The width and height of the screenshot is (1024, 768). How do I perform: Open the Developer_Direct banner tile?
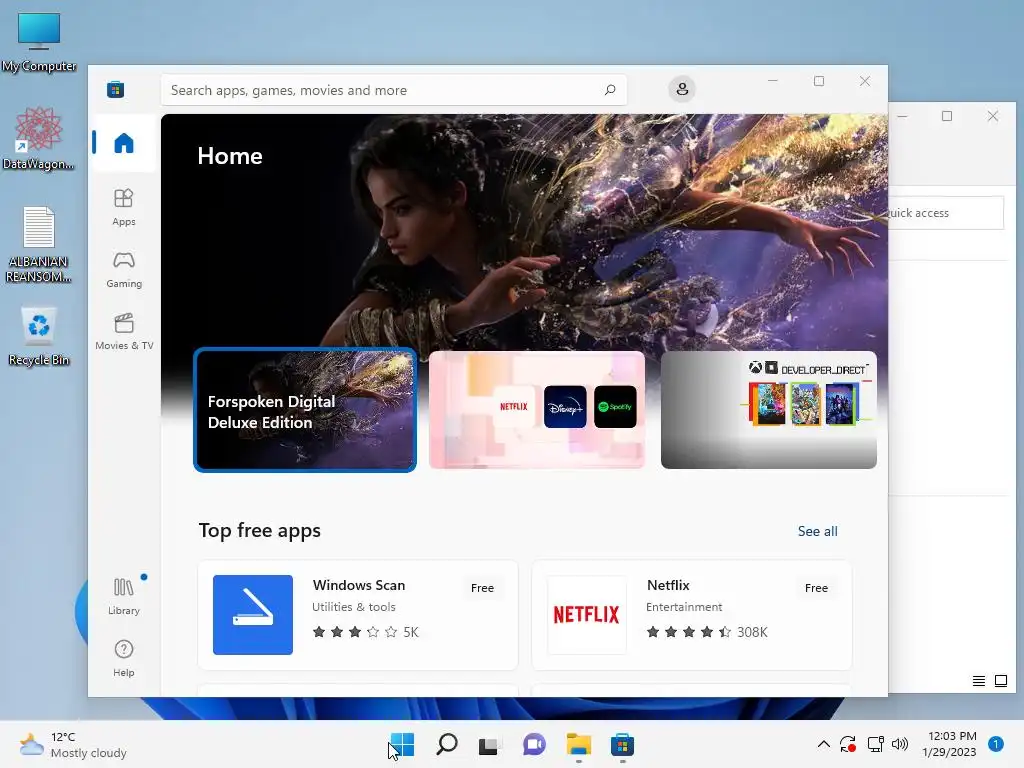coord(769,409)
